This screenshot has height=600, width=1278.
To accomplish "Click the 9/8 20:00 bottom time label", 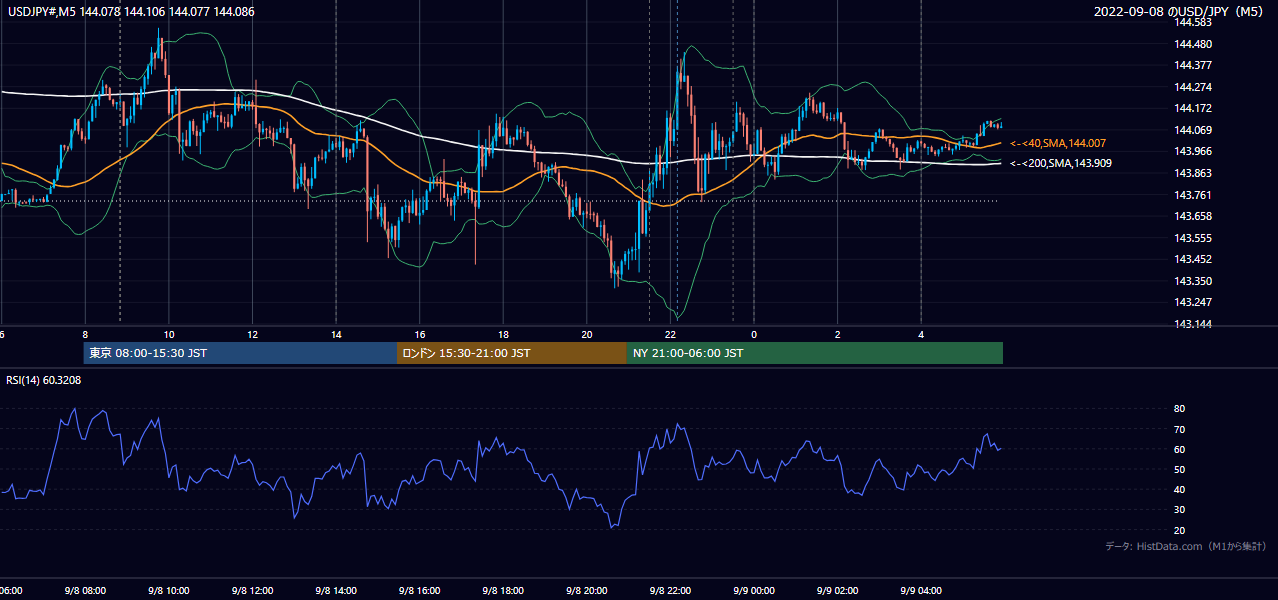I will 587,590.
